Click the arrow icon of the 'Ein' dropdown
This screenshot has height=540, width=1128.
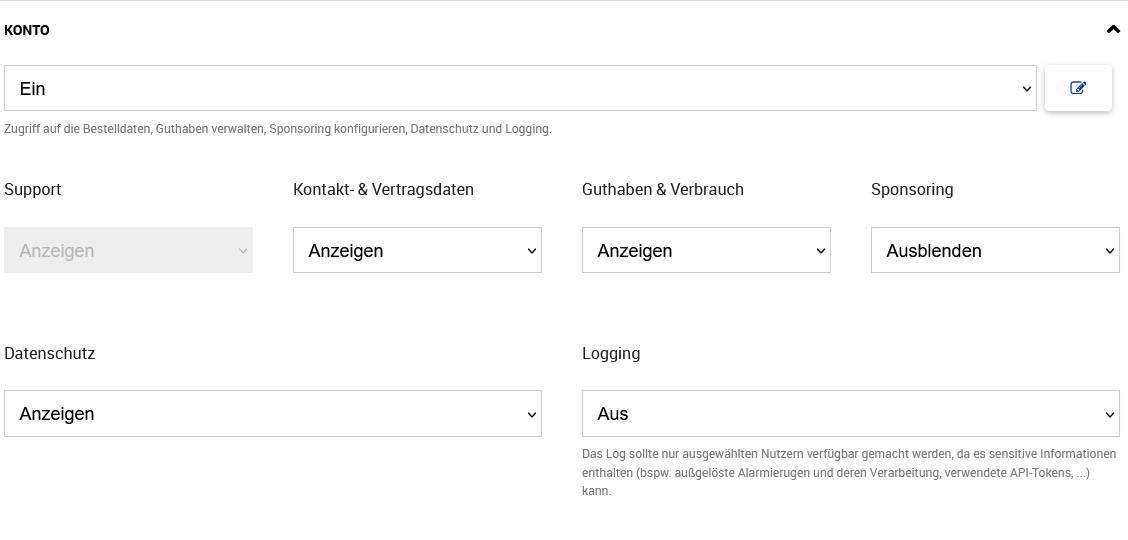[x=1027, y=89]
